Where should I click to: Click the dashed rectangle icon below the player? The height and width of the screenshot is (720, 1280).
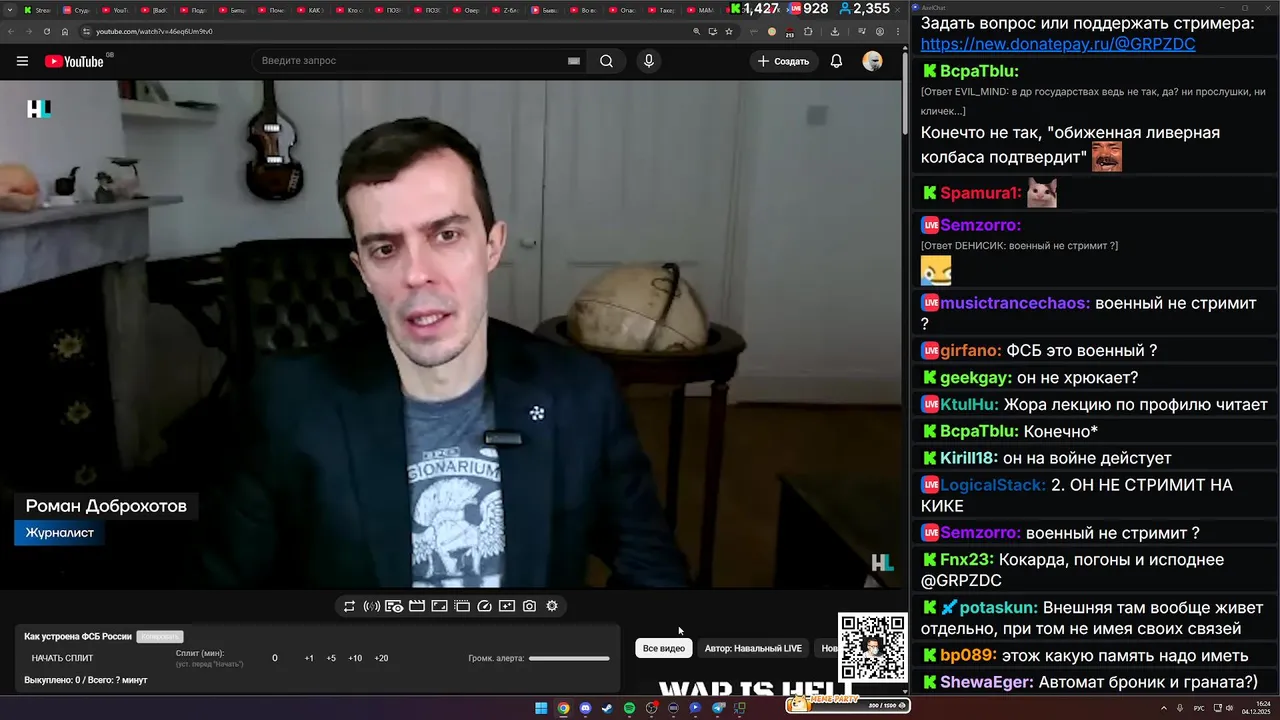click(462, 606)
